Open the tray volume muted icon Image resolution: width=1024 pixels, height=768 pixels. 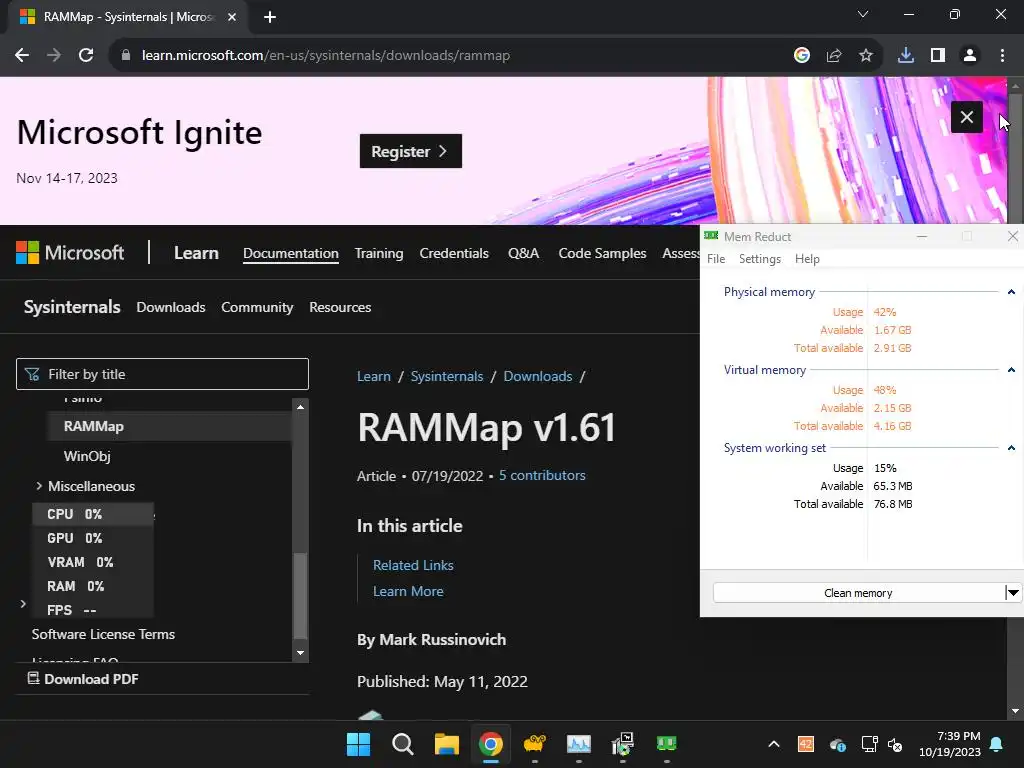[x=895, y=744]
